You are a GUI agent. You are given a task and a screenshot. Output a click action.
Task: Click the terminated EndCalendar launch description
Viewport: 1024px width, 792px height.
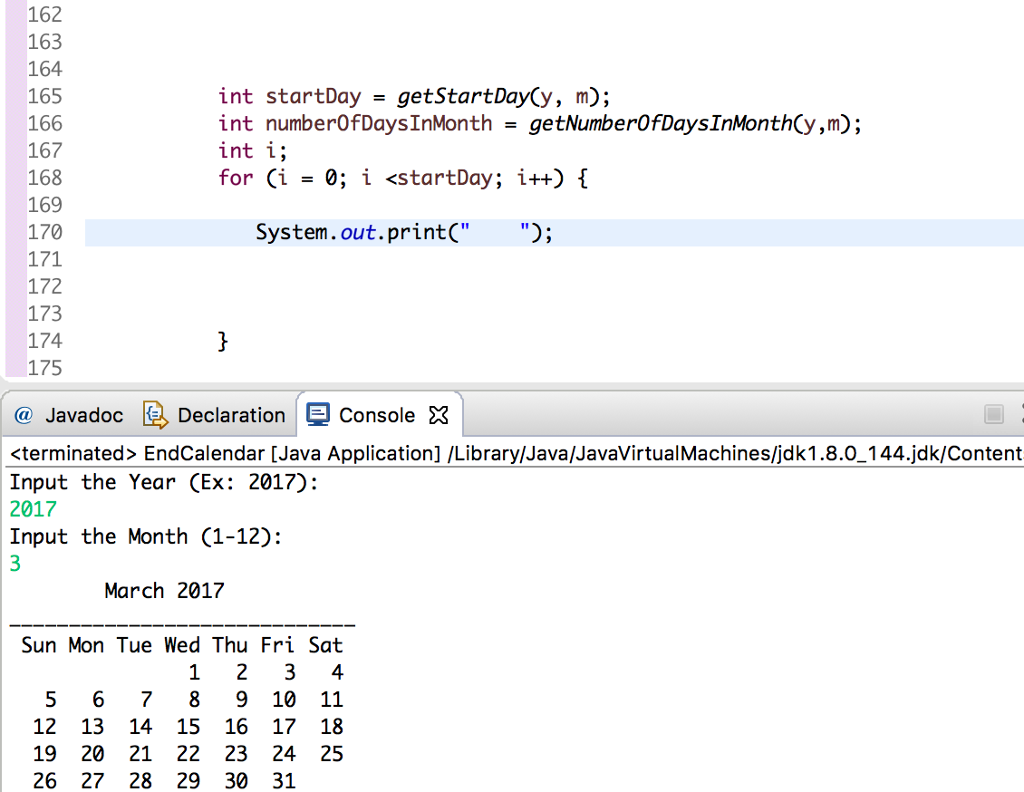tap(516, 453)
